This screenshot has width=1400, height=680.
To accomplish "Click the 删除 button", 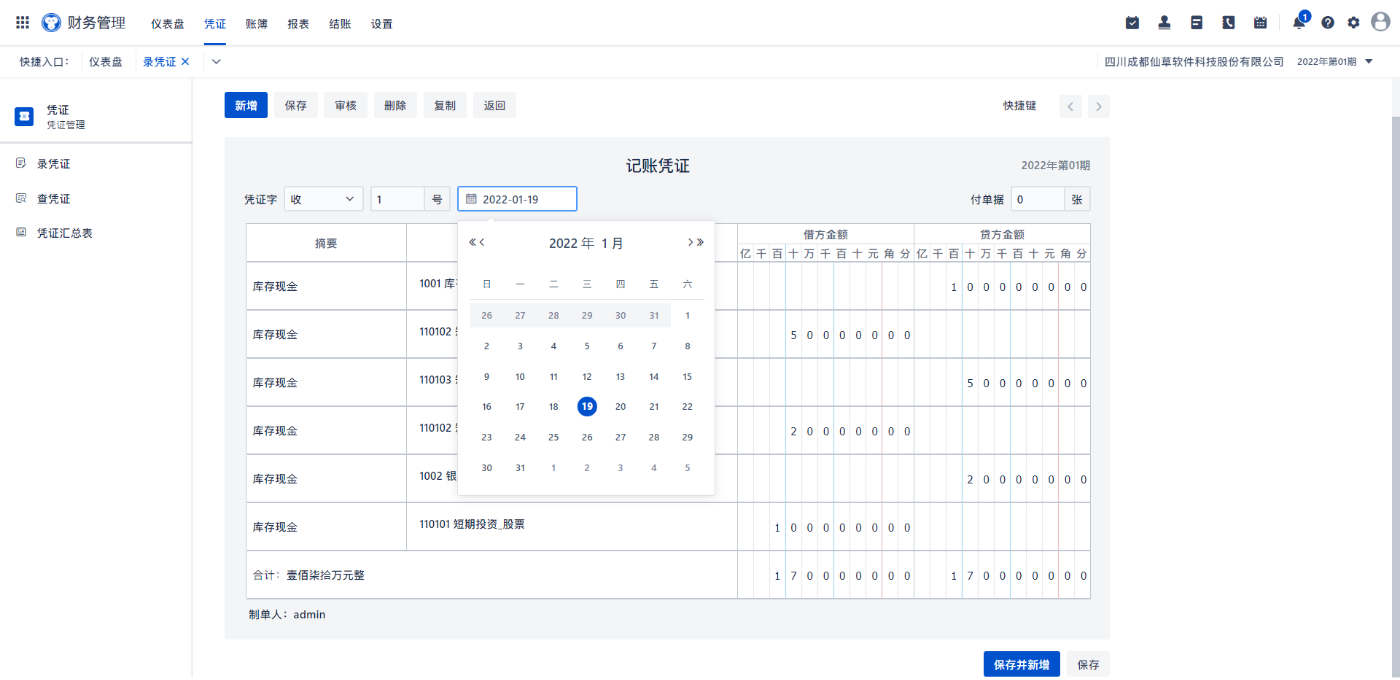I will [395, 105].
